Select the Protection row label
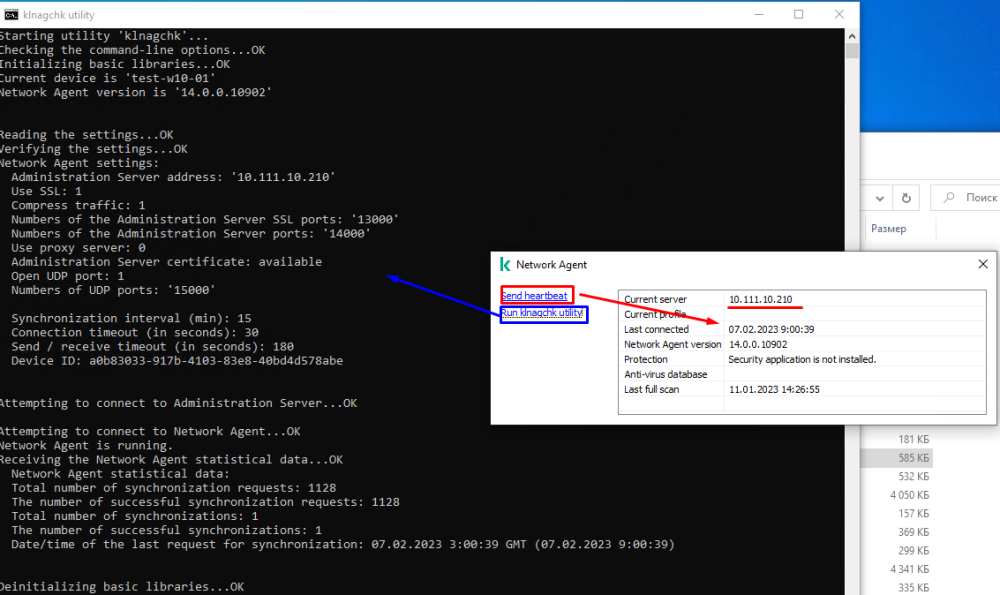The height and width of the screenshot is (595, 1000). tap(645, 359)
